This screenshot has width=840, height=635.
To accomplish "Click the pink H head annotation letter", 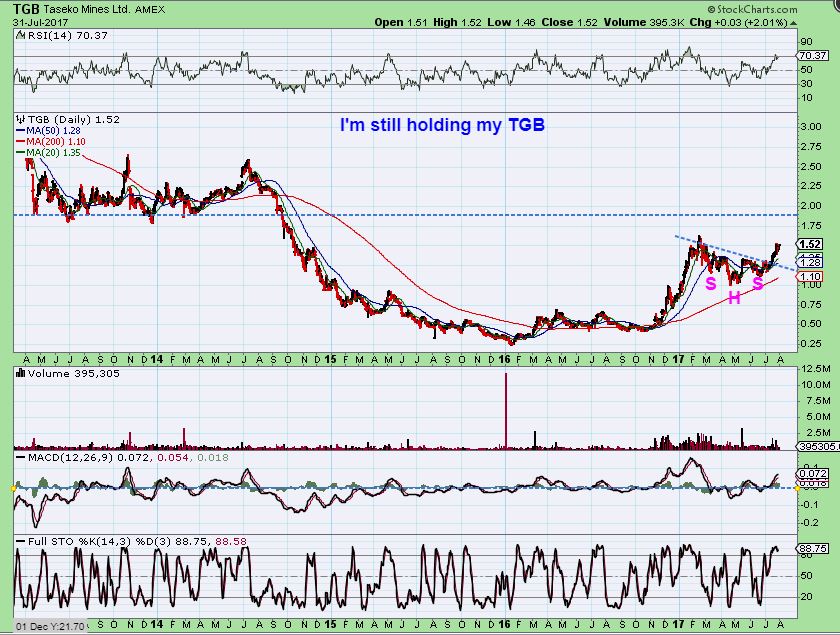I will (734, 297).
